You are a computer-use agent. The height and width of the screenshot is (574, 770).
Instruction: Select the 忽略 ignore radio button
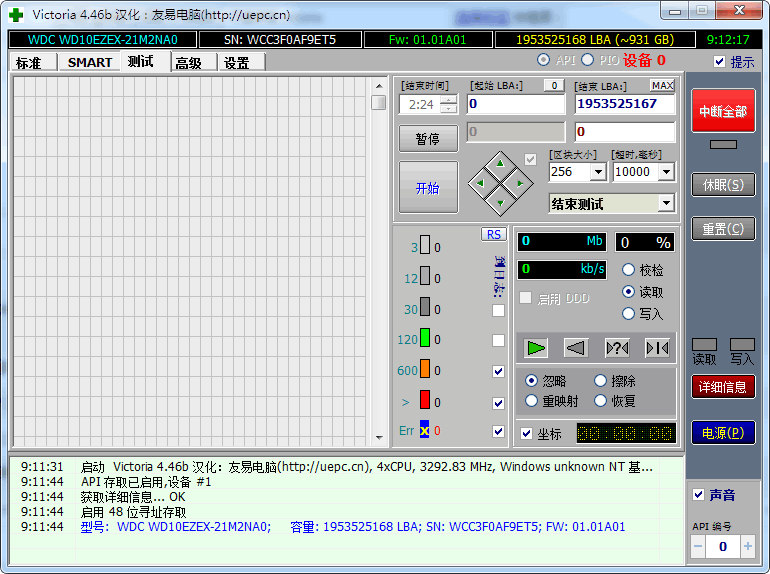pos(531,381)
